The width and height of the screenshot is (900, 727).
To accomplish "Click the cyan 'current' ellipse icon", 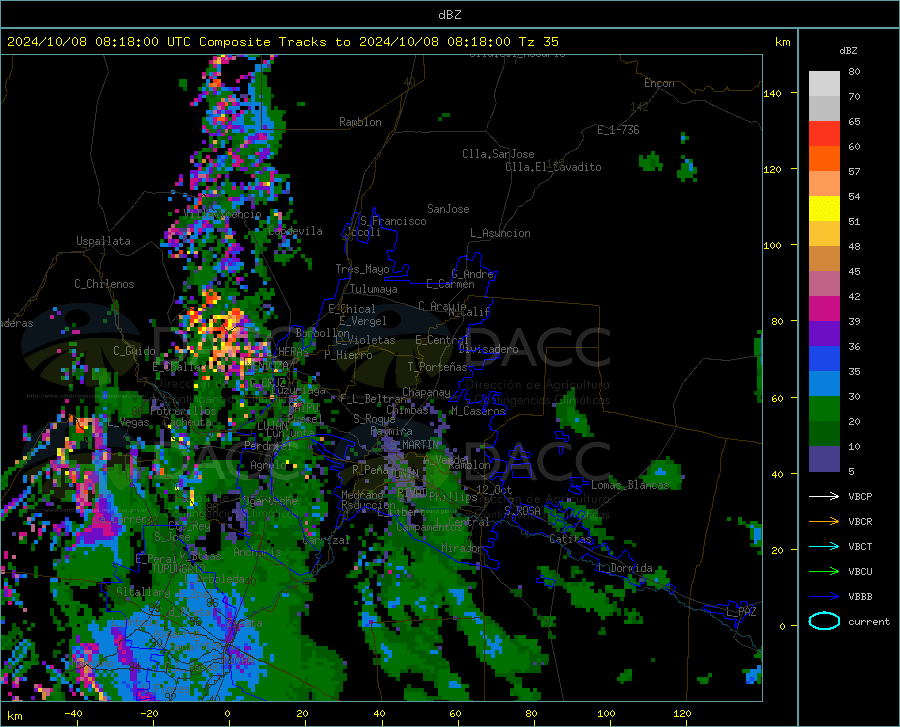I will click(x=824, y=621).
